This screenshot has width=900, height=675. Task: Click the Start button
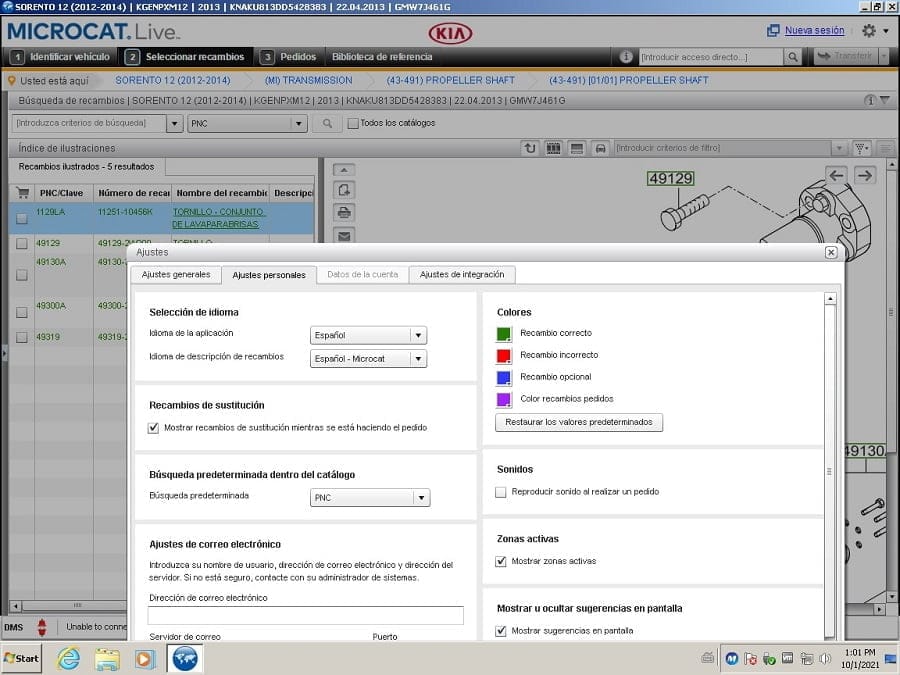click(x=21, y=658)
